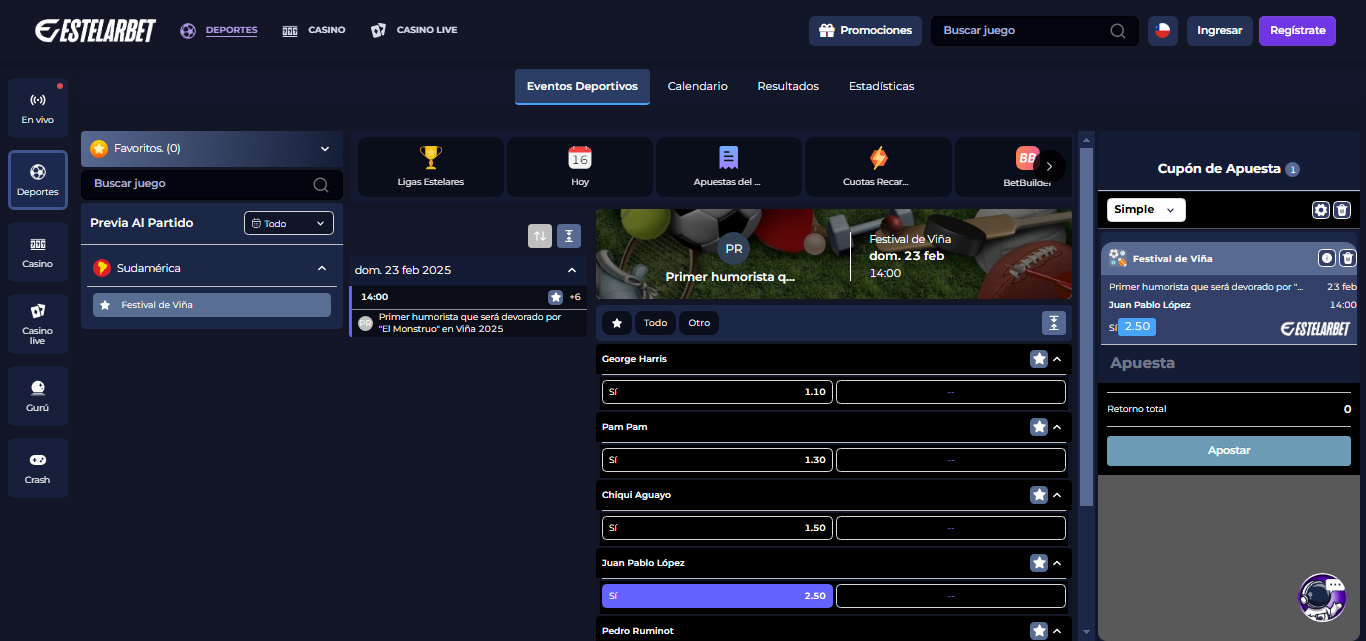Click the sort order arrows above the event list
Screen dimensions: 1366x641
point(540,236)
